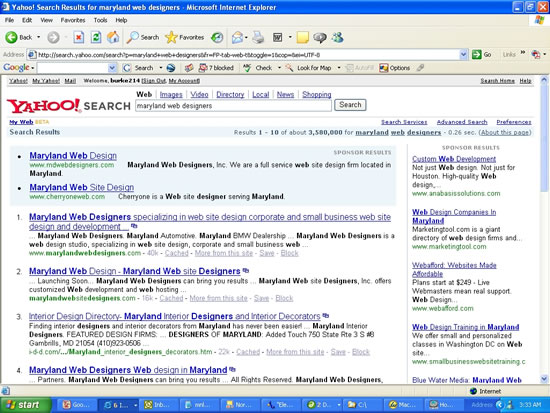The image size is (550, 413).
Task: Open the Favorites star panel
Action: click(x=171, y=37)
